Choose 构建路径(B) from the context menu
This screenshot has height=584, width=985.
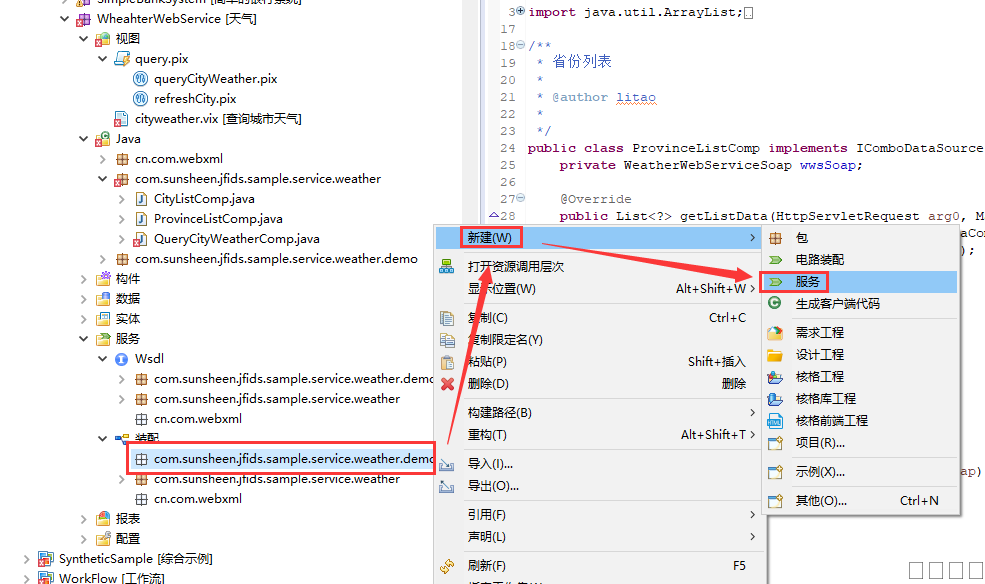coord(499,413)
